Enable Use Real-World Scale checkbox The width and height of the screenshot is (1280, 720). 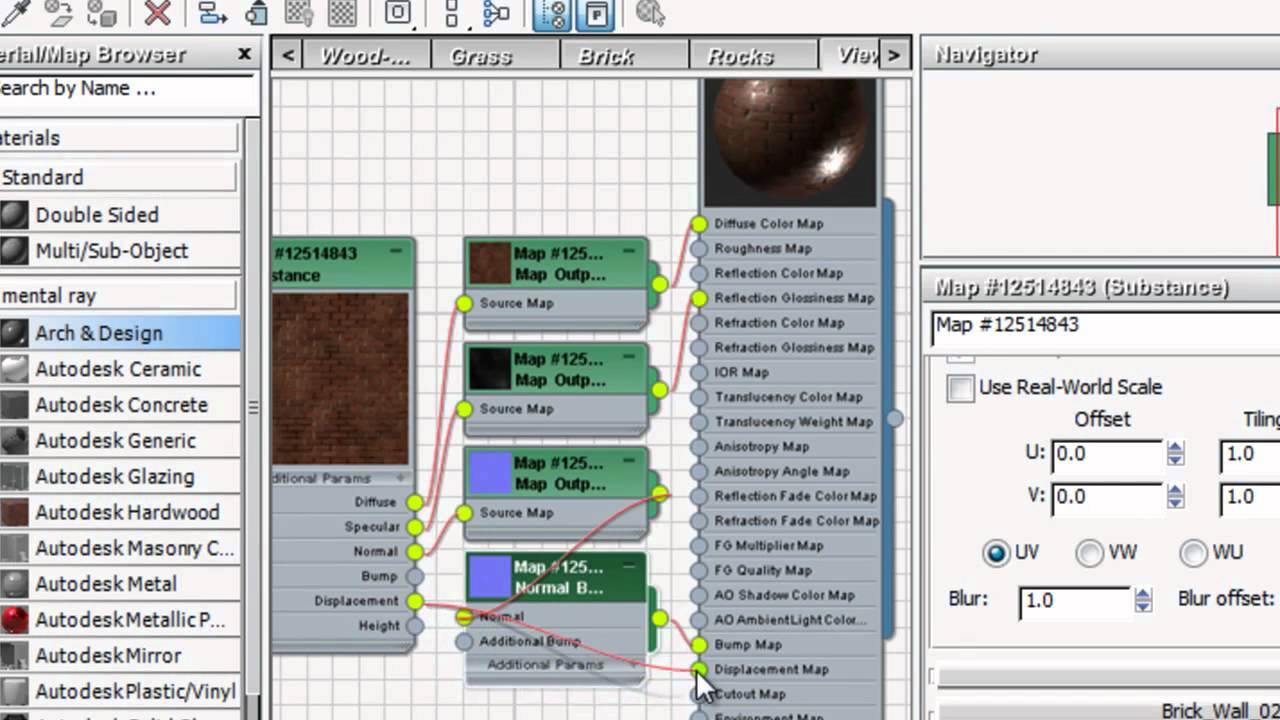pos(961,388)
